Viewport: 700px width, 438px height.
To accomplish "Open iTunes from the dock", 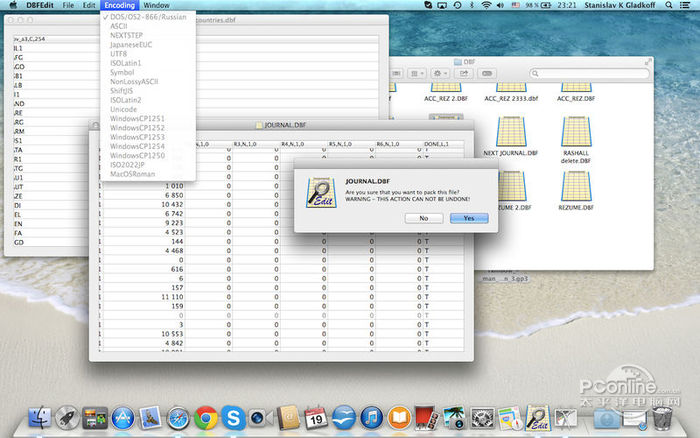I will [x=371, y=416].
